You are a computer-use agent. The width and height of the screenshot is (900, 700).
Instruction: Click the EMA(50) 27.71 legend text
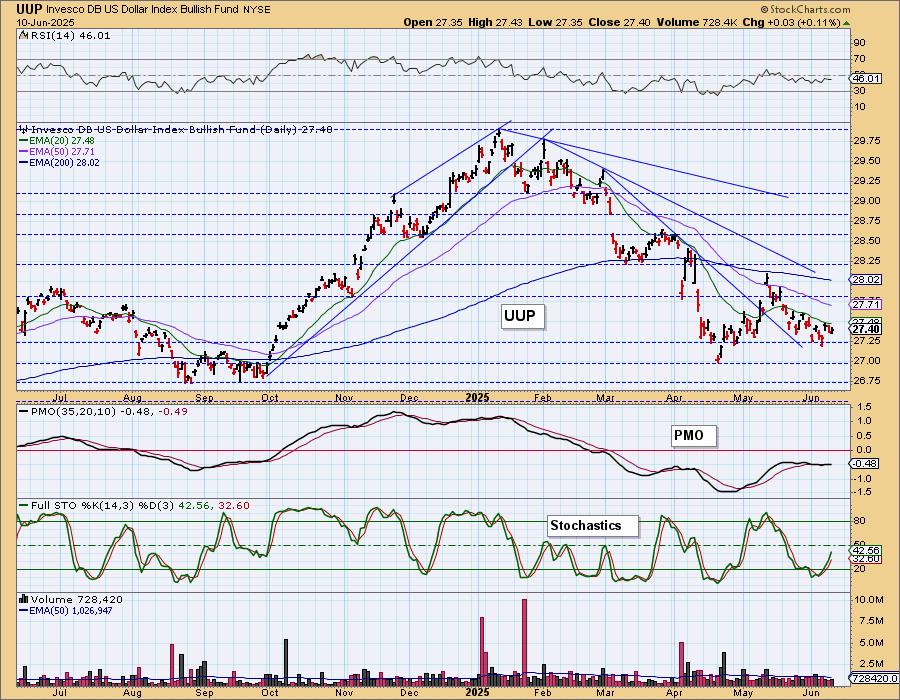click(62, 151)
